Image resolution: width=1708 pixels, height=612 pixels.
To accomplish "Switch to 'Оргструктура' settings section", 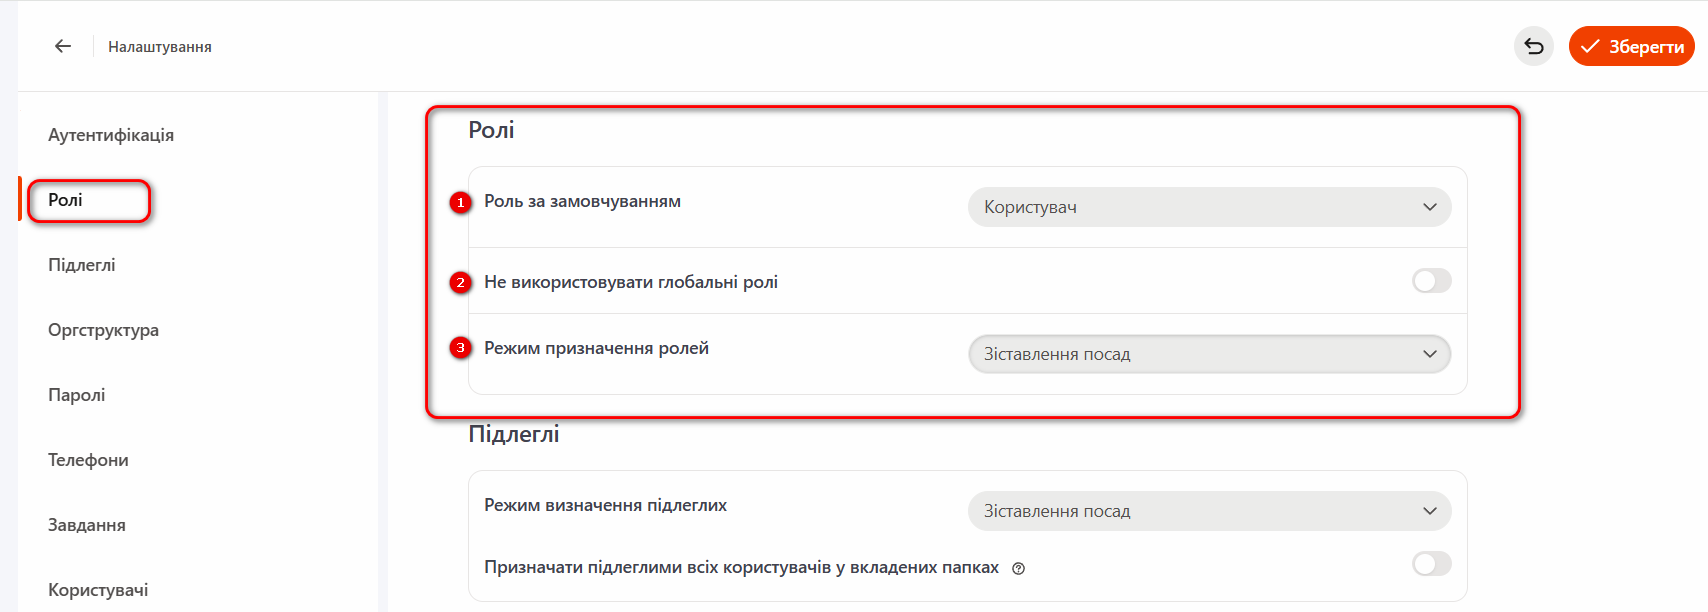I will [103, 330].
